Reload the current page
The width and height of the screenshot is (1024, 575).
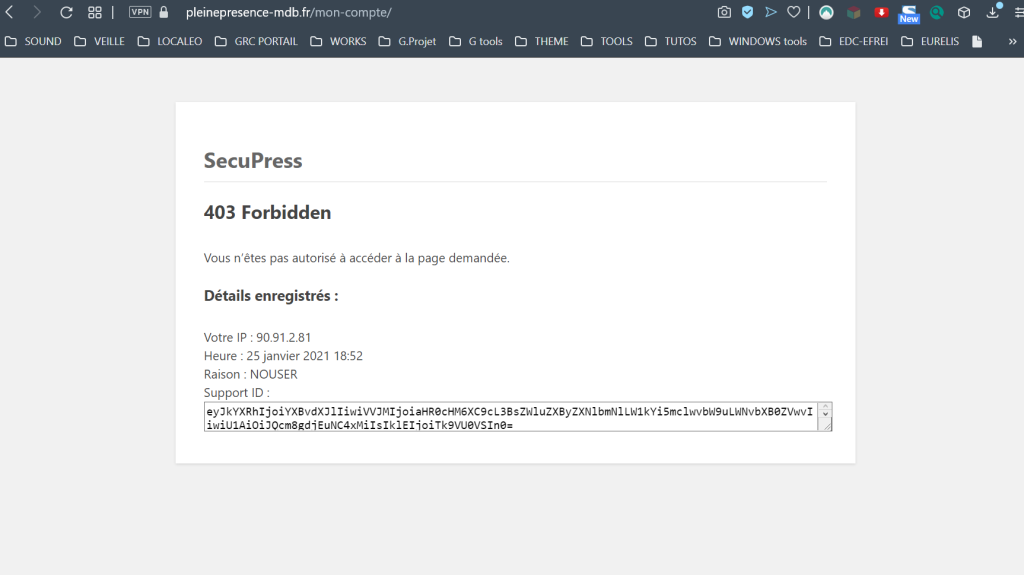(66, 12)
